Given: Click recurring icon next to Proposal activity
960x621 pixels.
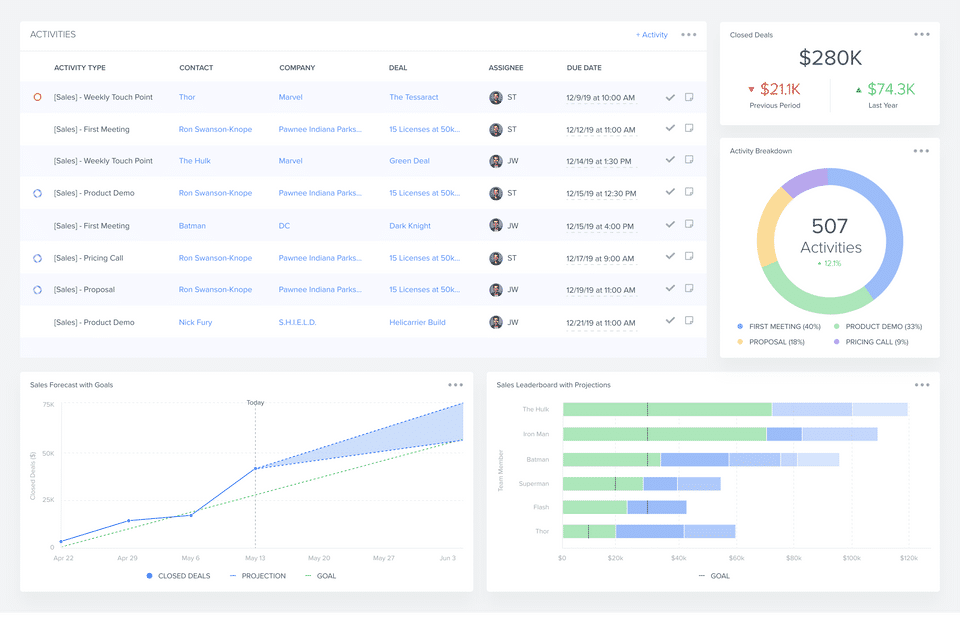Looking at the screenshot, I should [x=37, y=290].
